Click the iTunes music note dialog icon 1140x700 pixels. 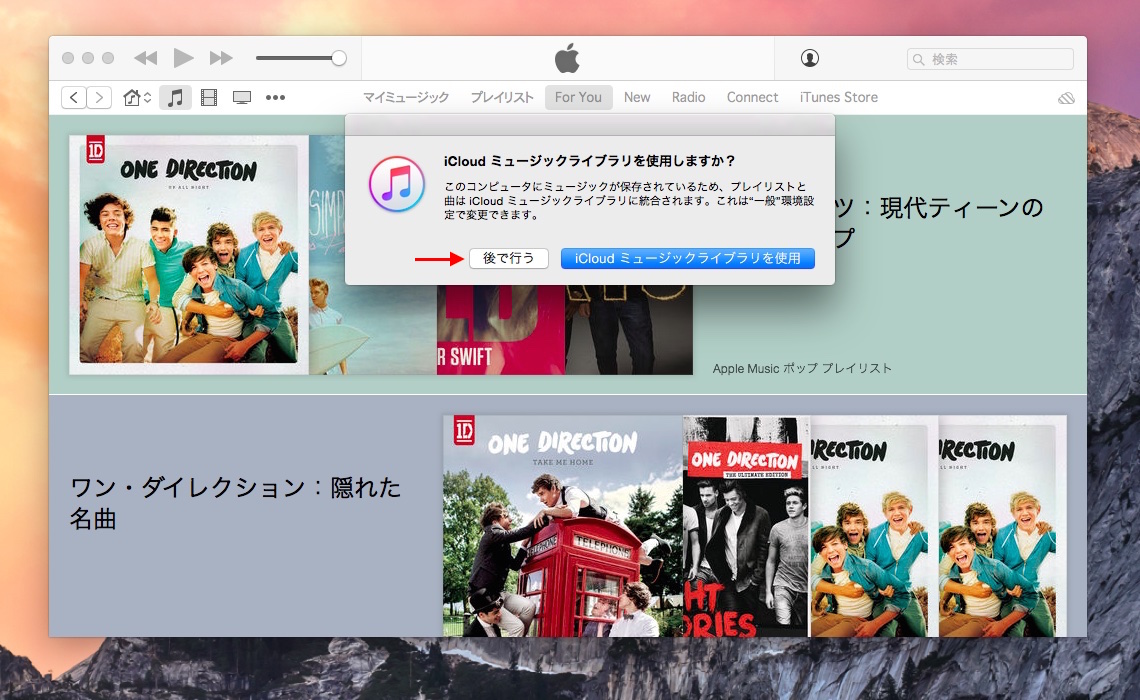coord(397,184)
